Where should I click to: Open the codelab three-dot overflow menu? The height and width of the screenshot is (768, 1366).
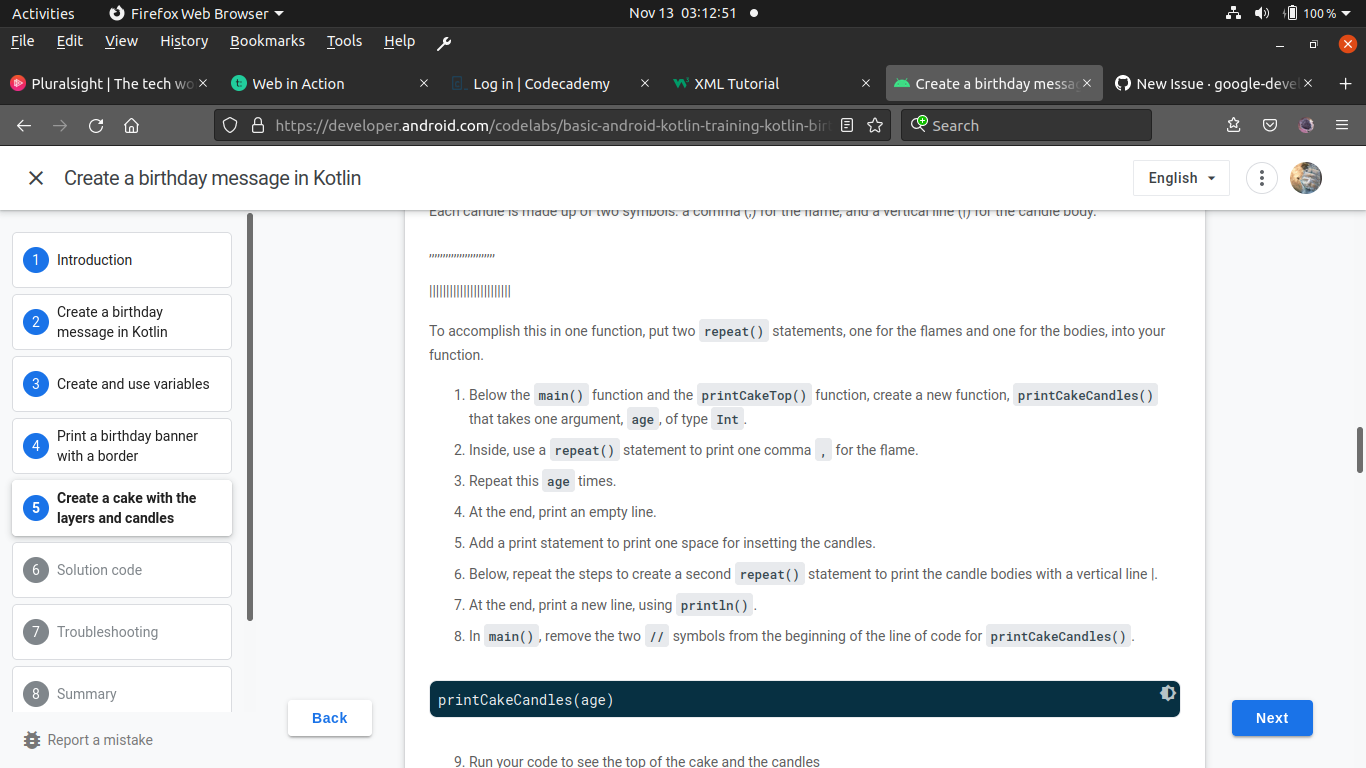point(1261,177)
